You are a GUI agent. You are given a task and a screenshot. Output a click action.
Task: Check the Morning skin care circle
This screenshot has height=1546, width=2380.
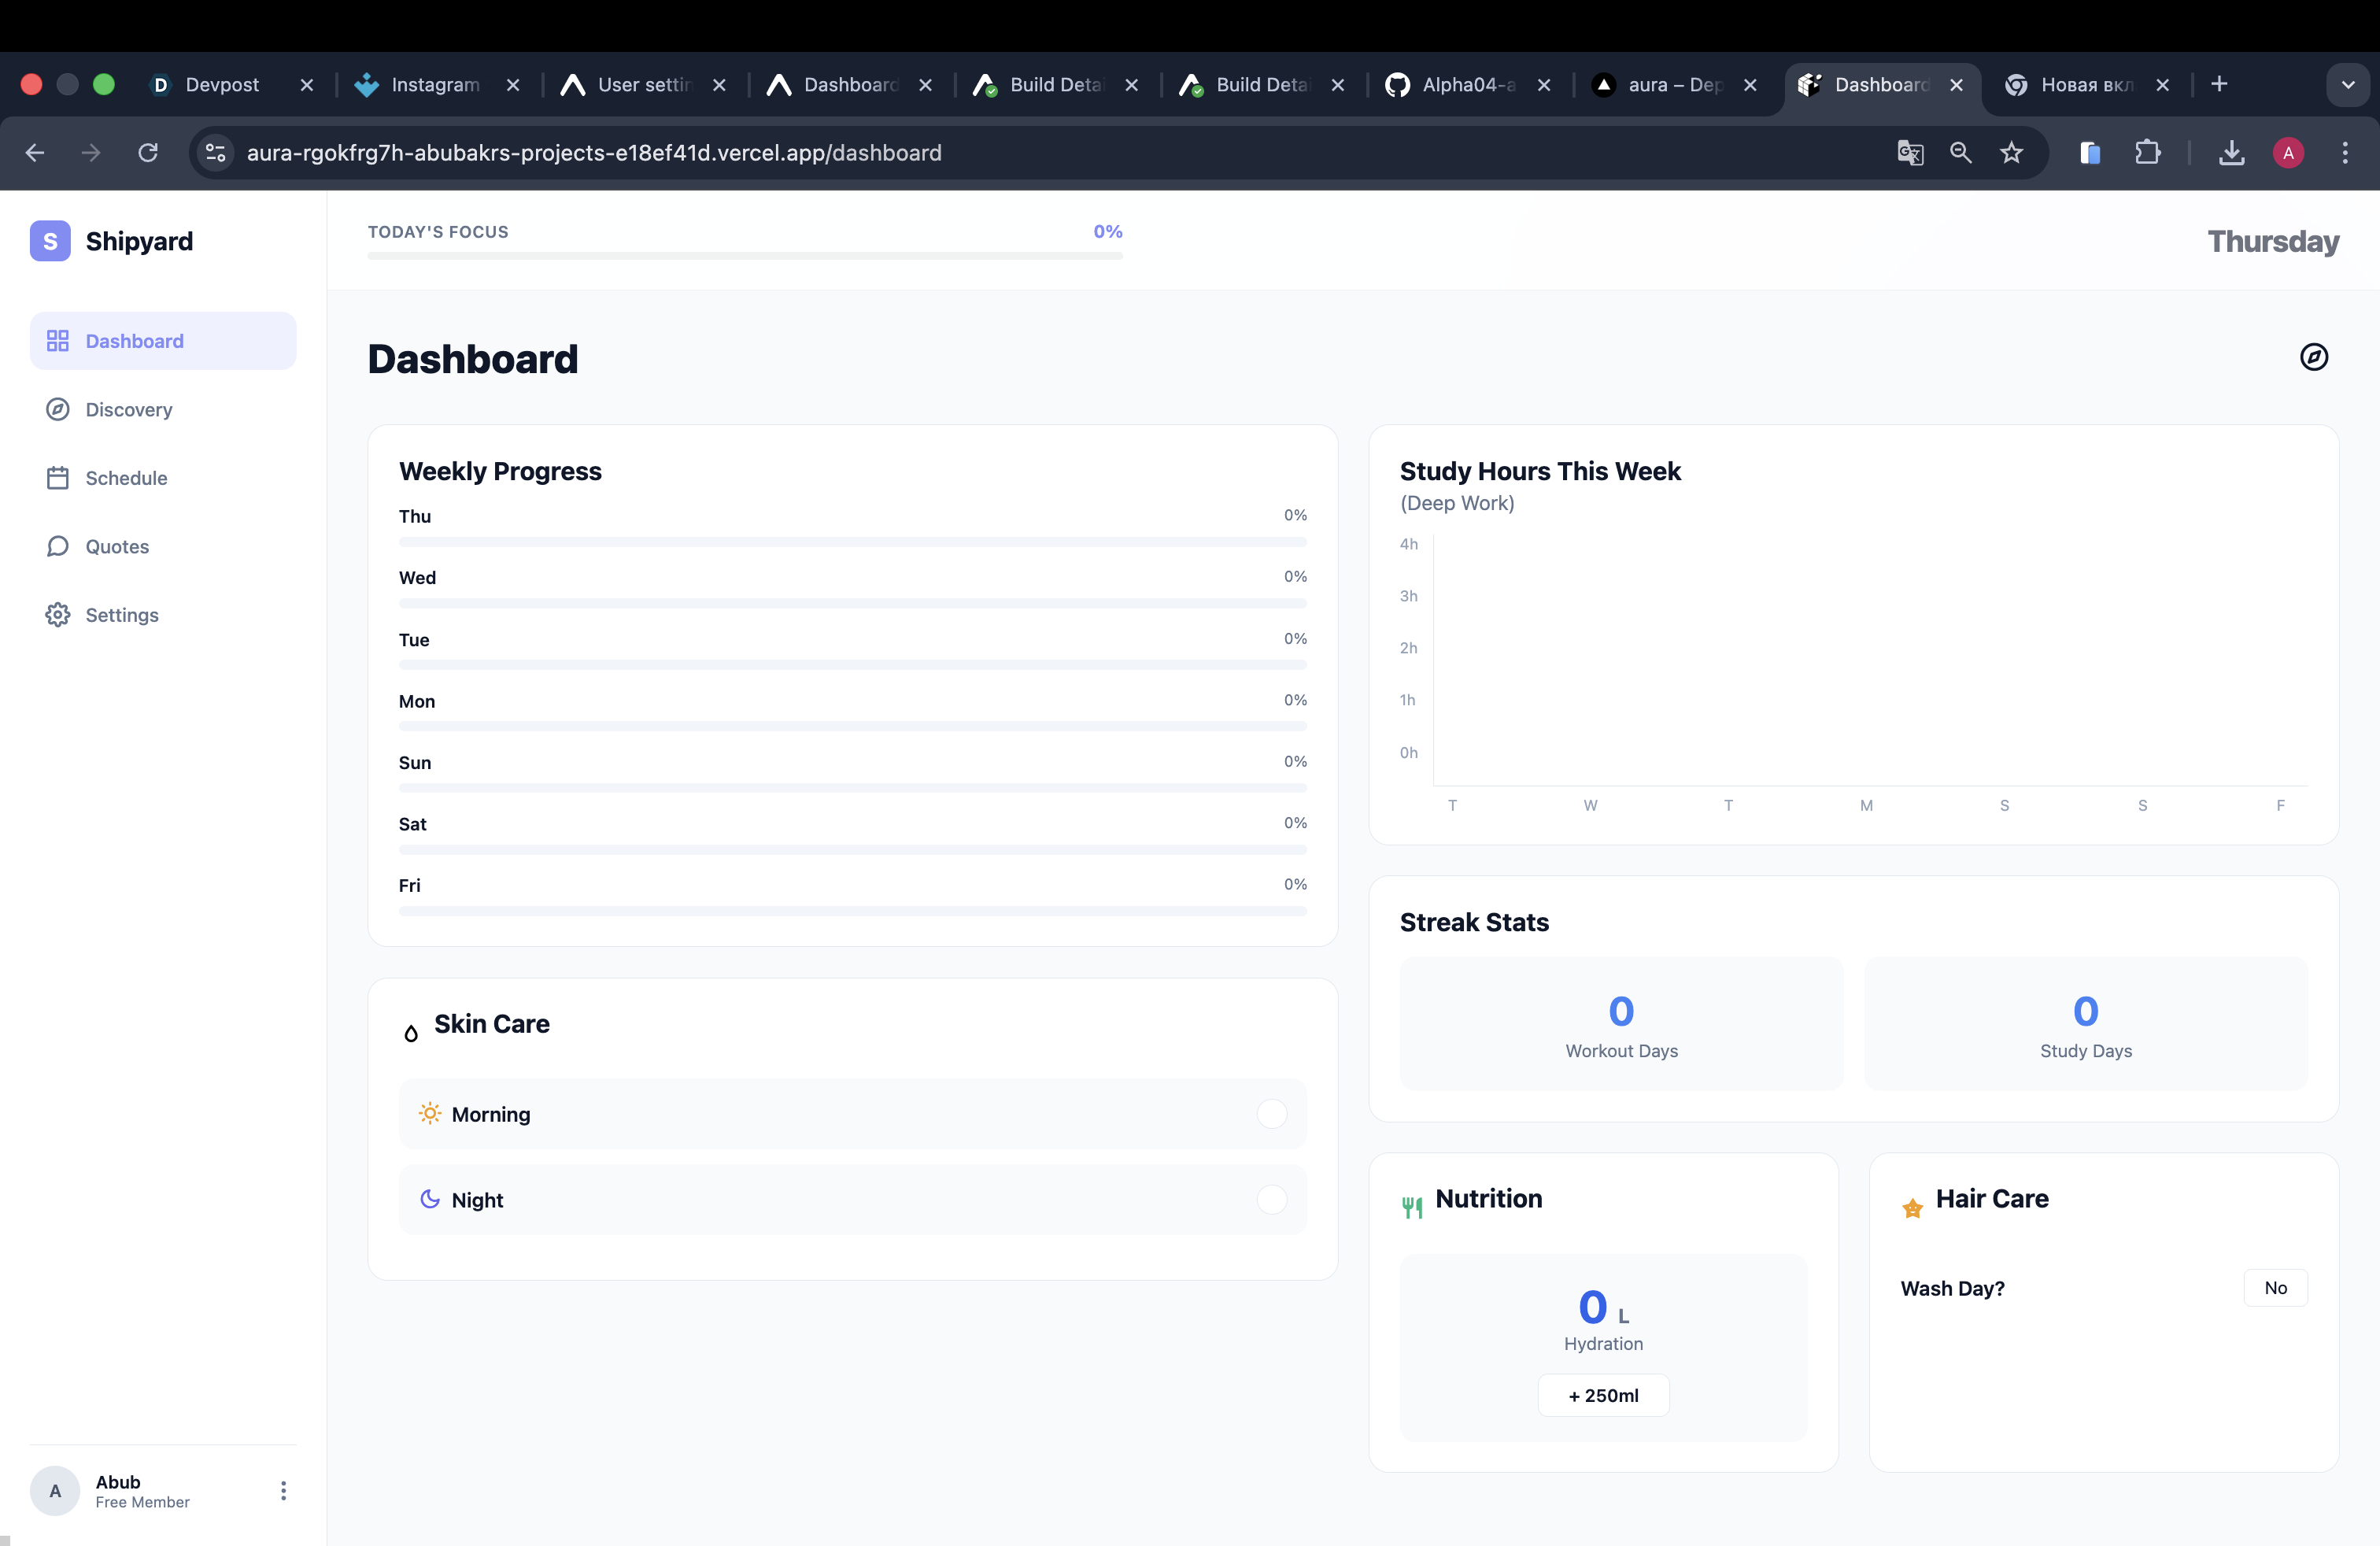click(1271, 1113)
